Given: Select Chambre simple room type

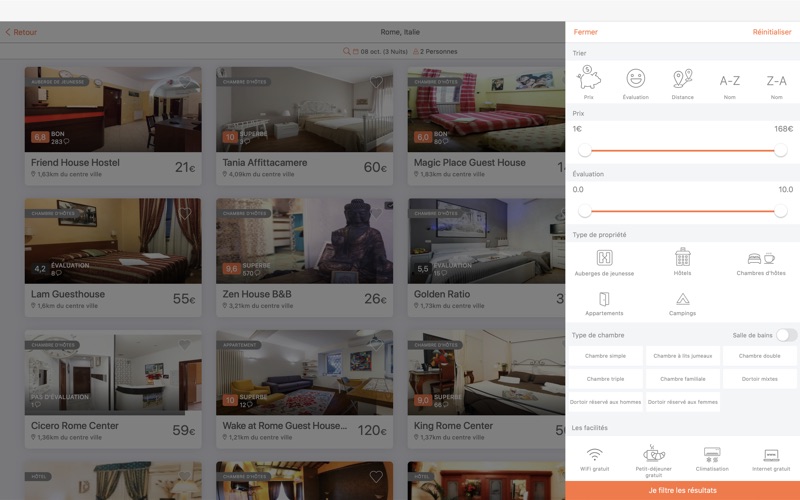Looking at the screenshot, I should [606, 356].
